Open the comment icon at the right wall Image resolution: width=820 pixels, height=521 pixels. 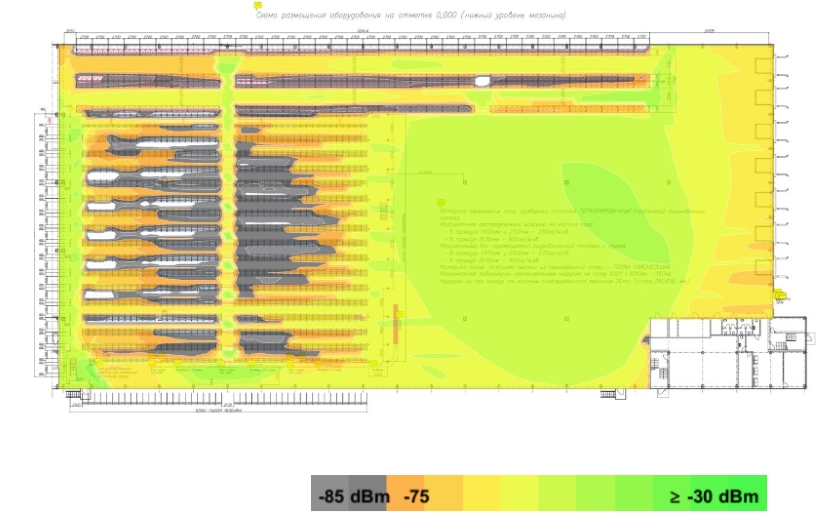coord(777,293)
